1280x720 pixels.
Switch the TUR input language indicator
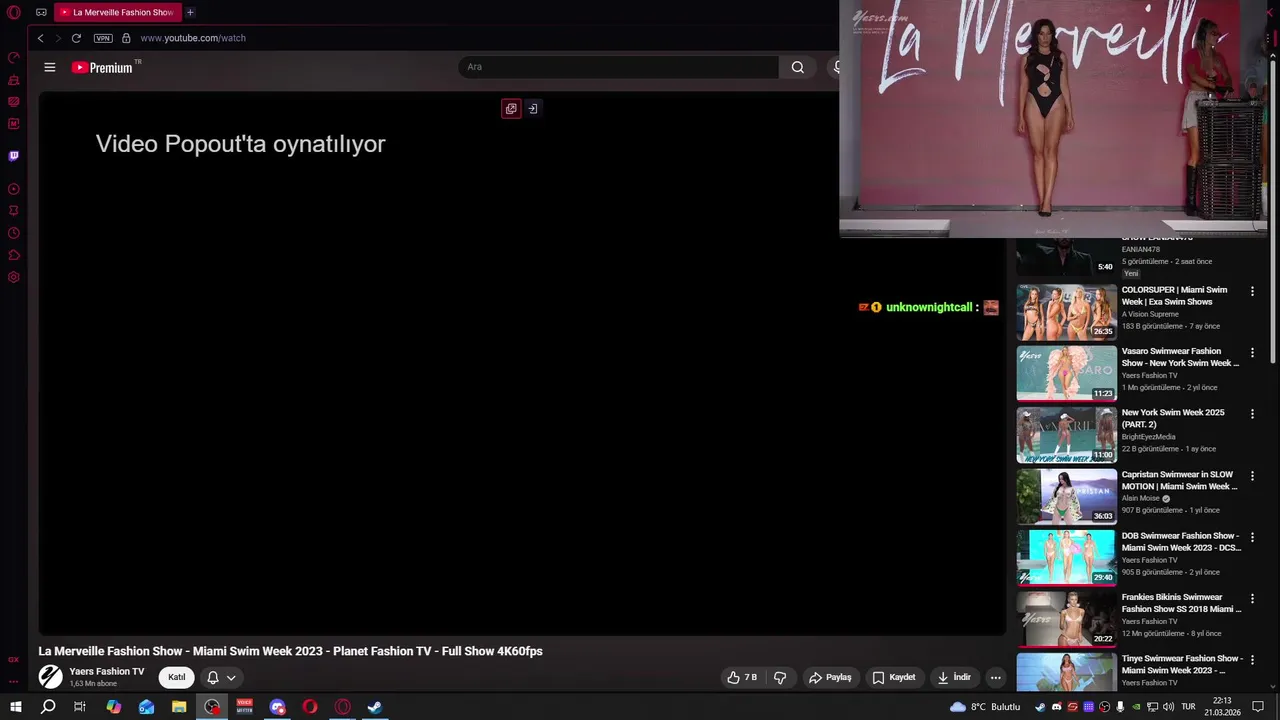click(x=1188, y=707)
